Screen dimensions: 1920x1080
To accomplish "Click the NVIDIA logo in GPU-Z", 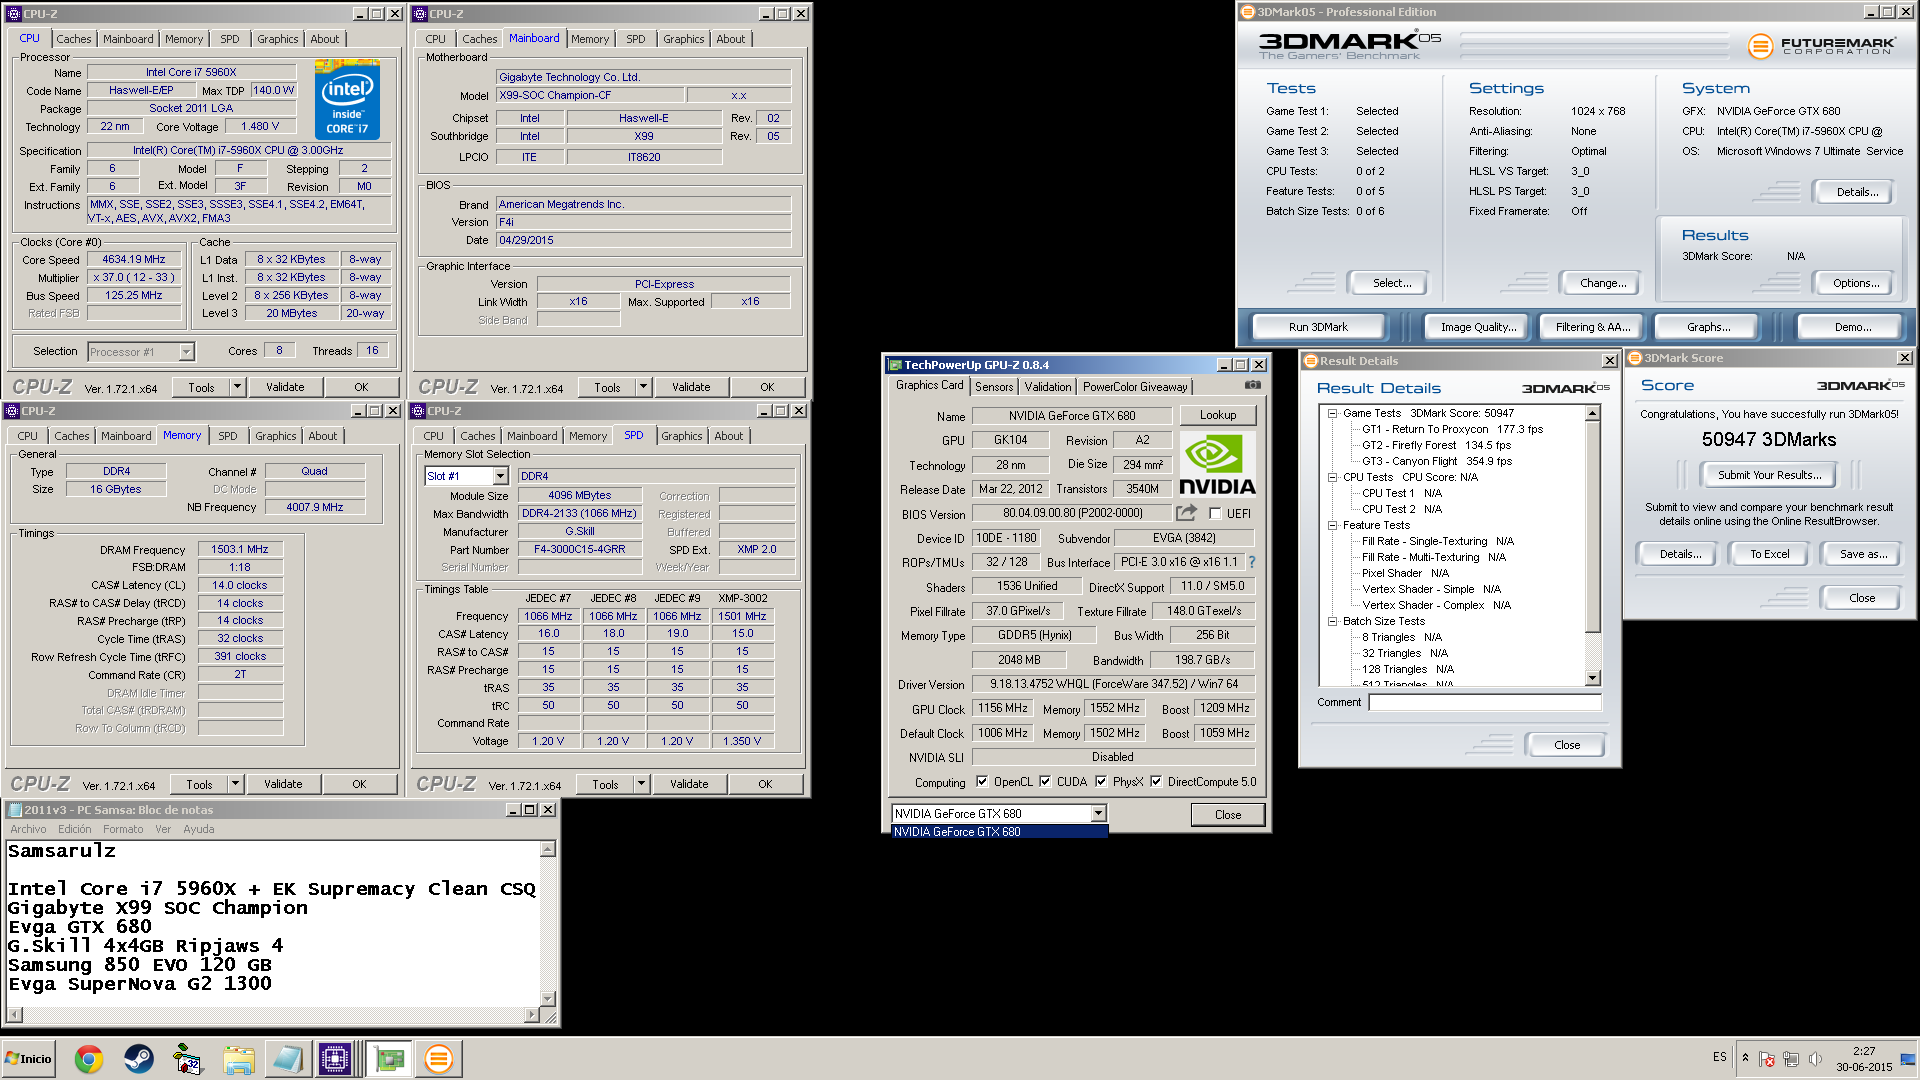I will (1217, 464).
